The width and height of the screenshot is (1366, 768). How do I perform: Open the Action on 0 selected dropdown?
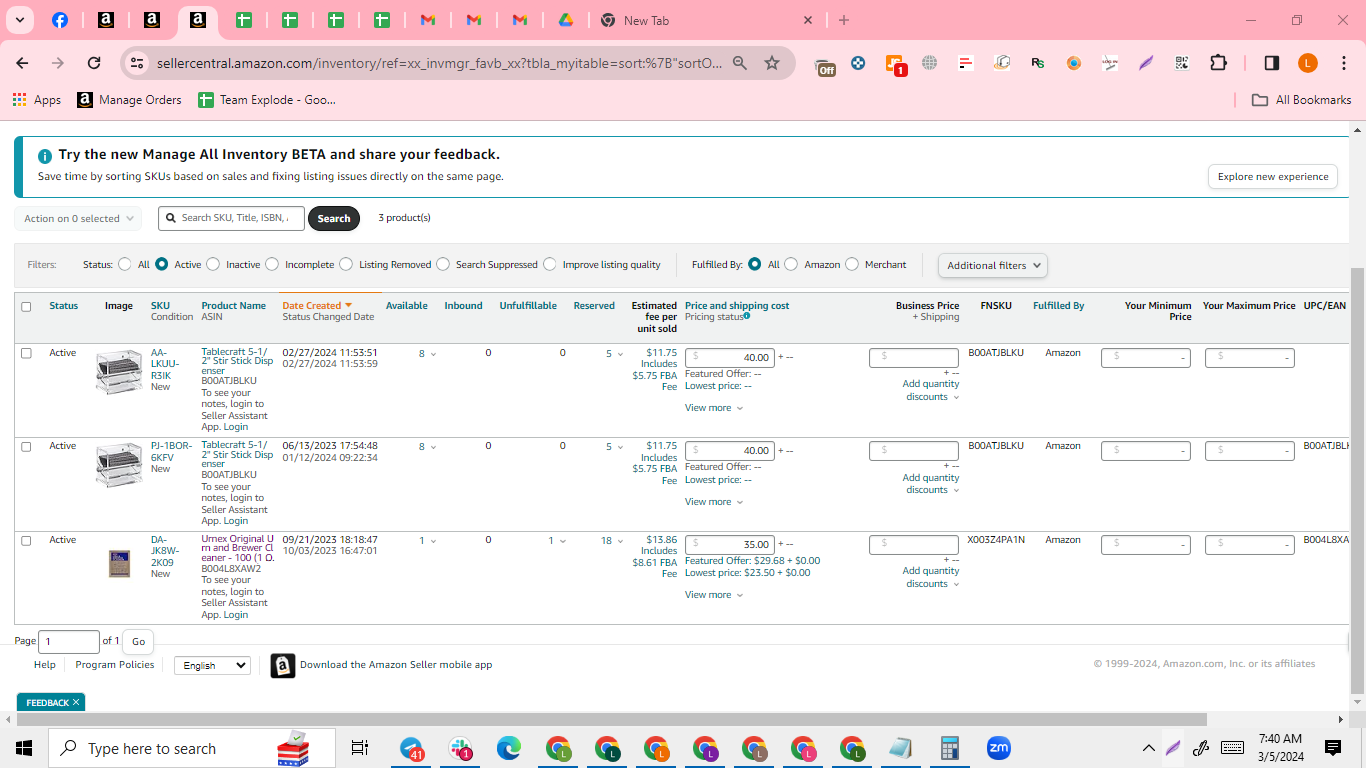(77, 219)
